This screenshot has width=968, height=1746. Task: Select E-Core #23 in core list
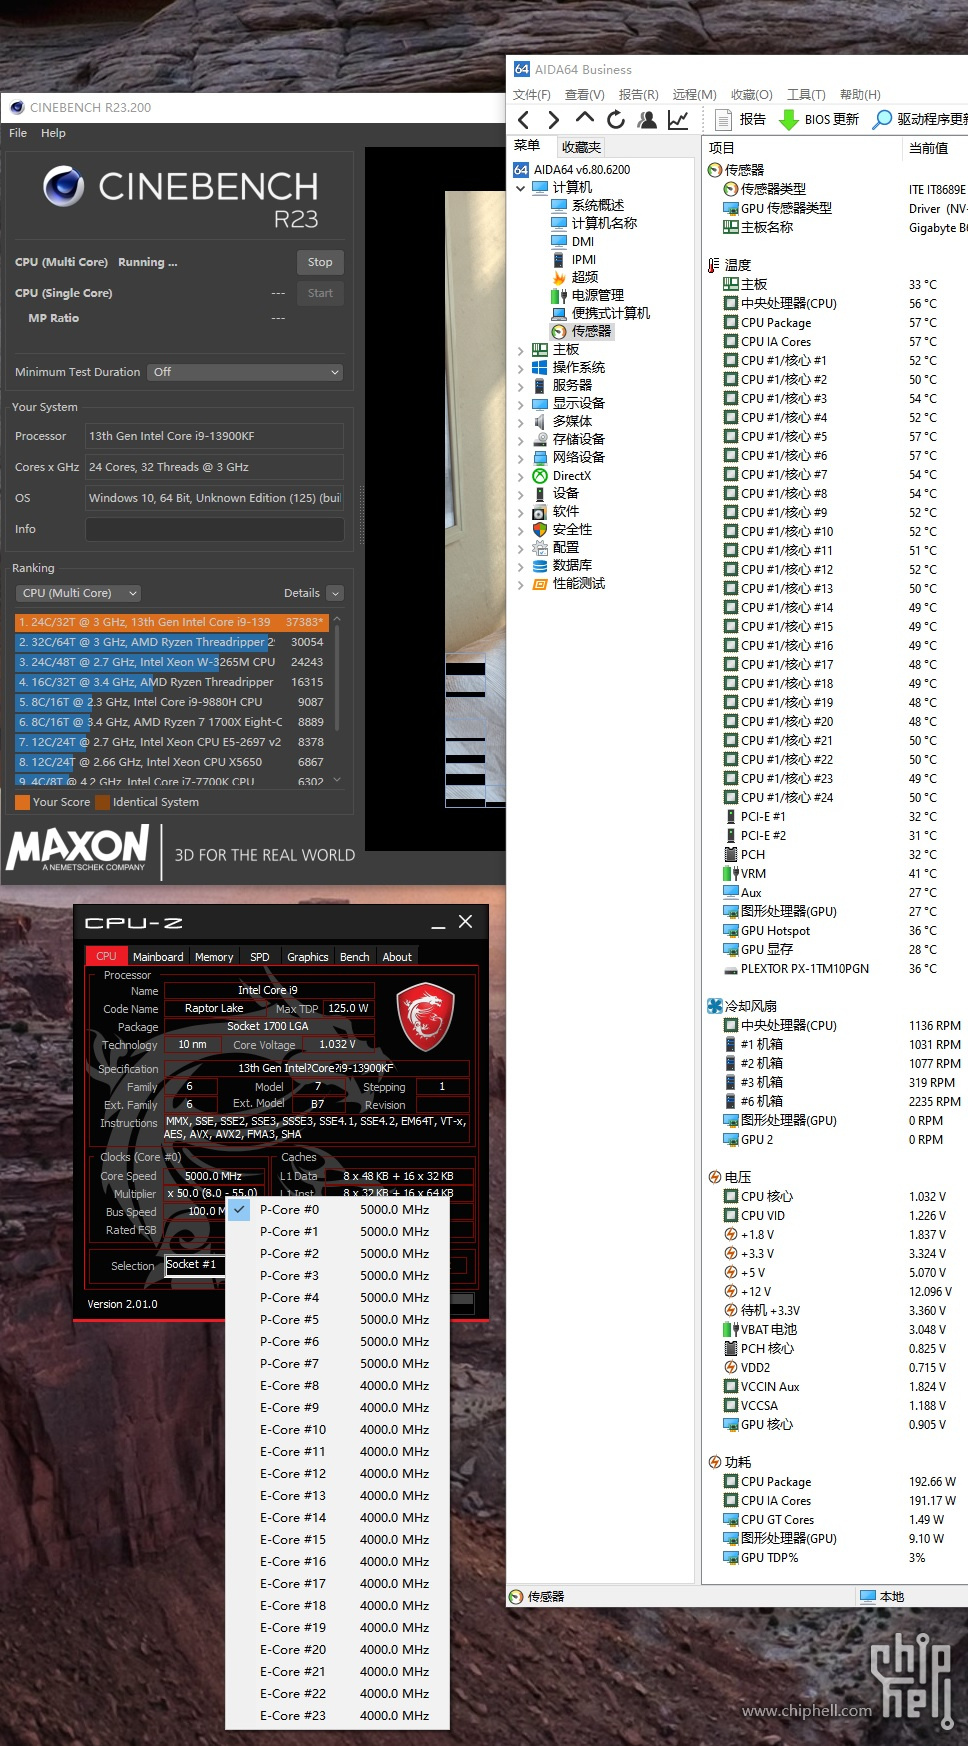point(338,1715)
